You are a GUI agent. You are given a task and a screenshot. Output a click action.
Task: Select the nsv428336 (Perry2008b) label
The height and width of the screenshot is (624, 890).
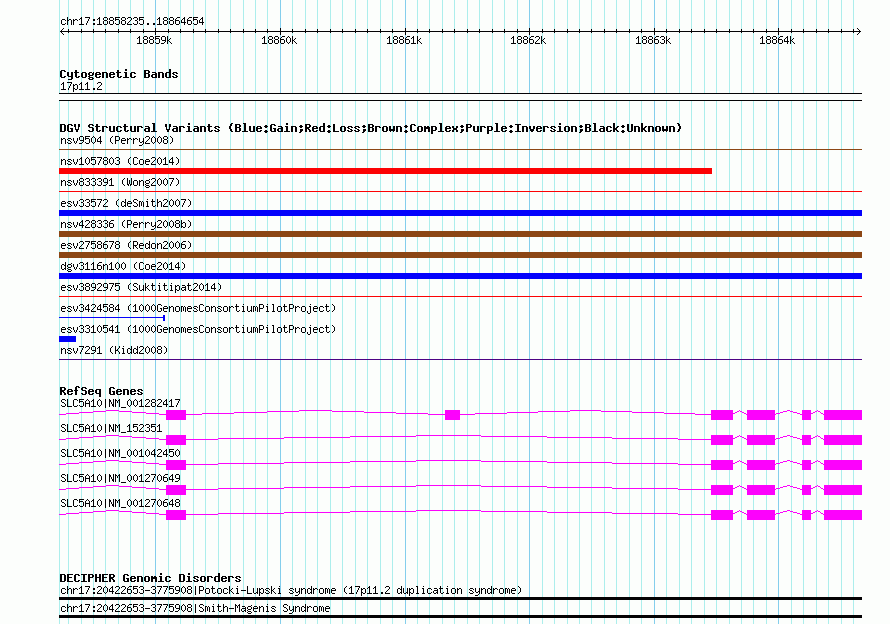(126, 224)
